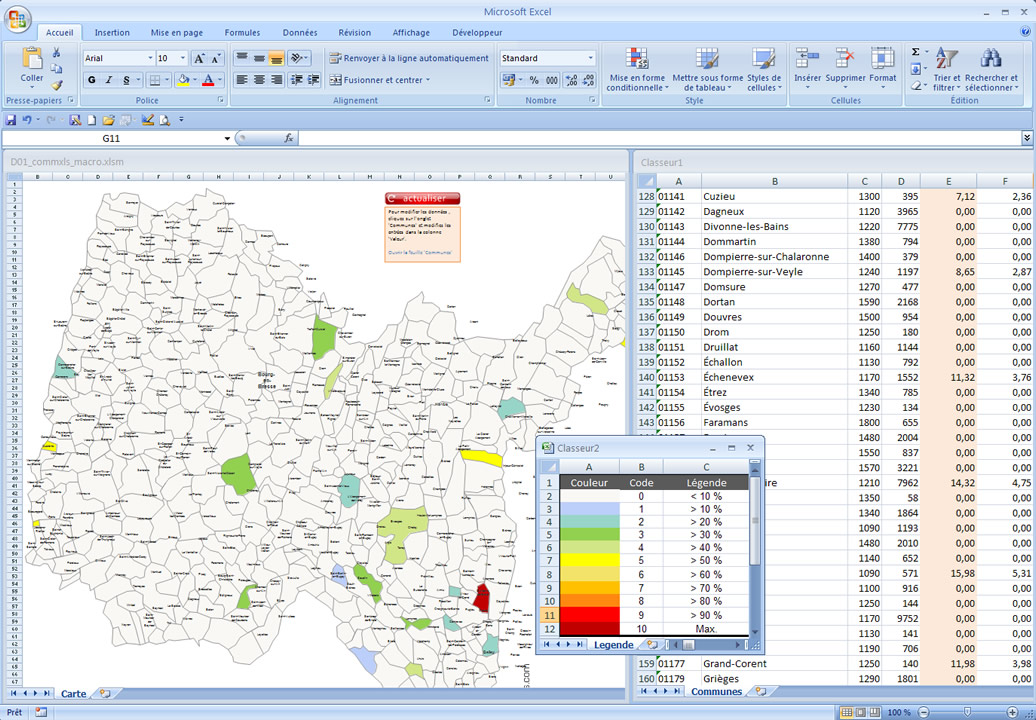Open the Standard number format dropdown
1036x720 pixels.
(x=591, y=58)
